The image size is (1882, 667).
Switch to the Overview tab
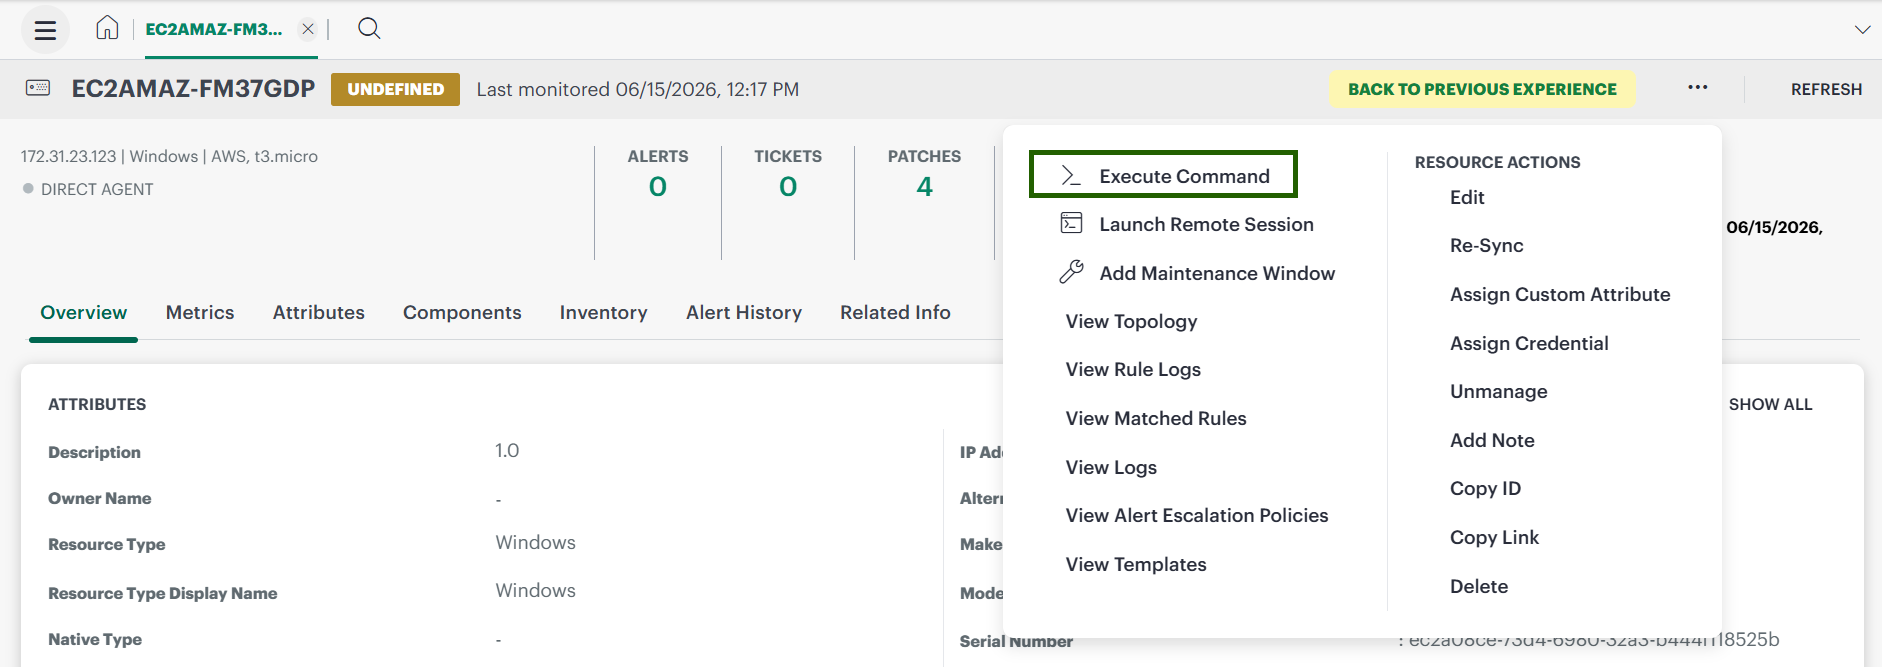click(84, 312)
